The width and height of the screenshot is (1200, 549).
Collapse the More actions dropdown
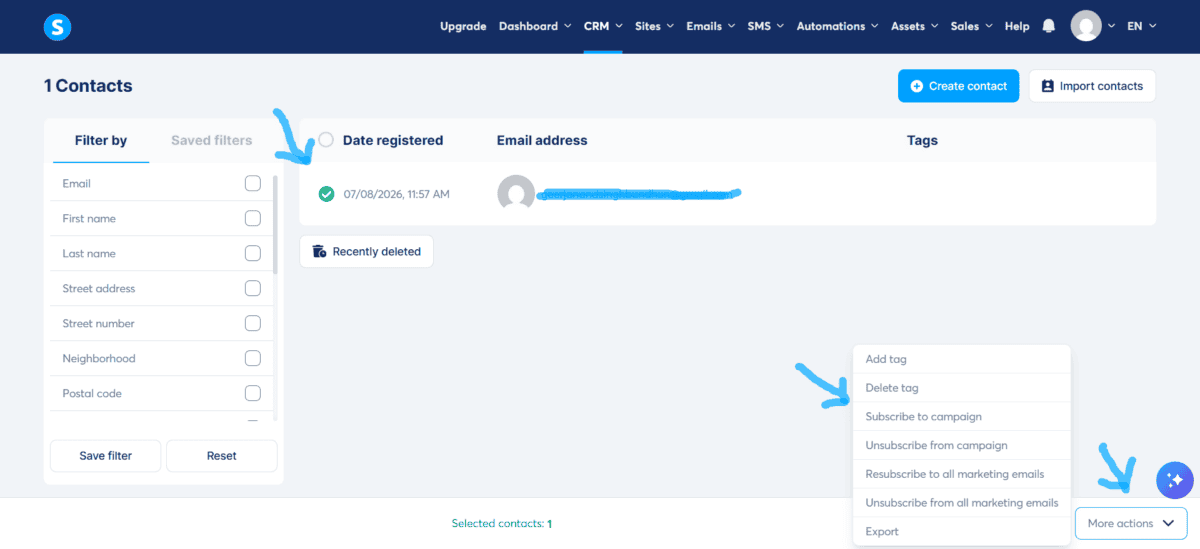1131,523
